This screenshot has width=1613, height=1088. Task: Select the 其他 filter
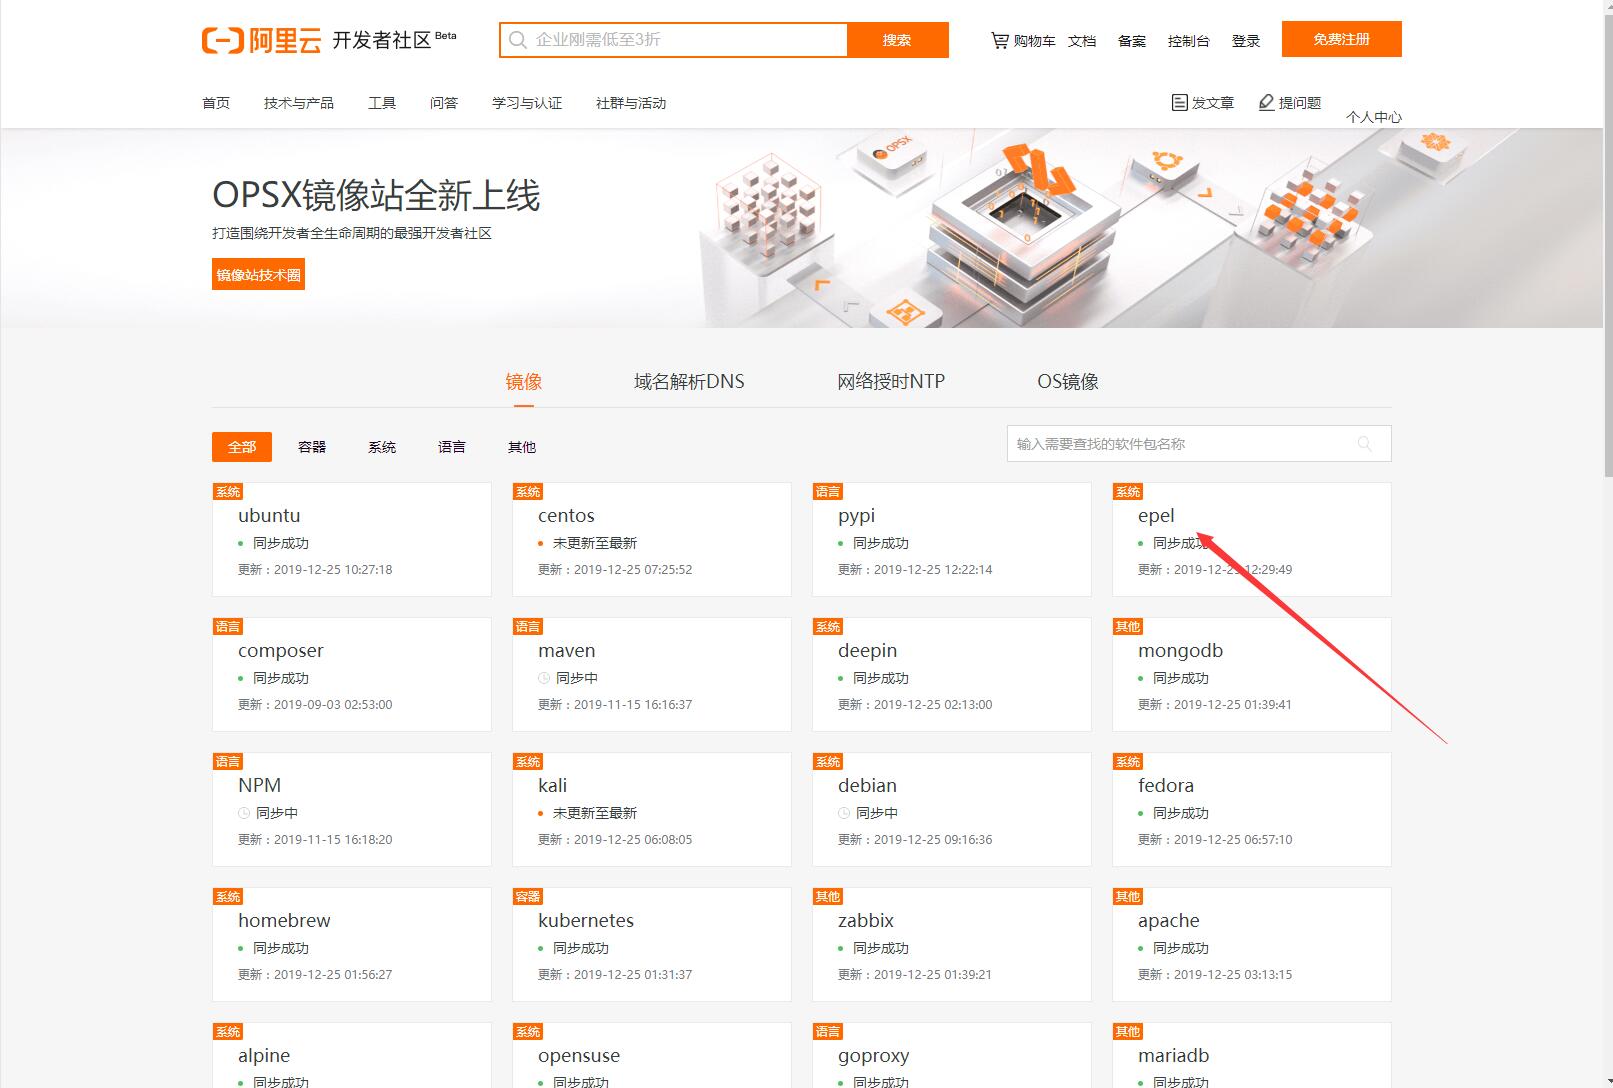[522, 447]
